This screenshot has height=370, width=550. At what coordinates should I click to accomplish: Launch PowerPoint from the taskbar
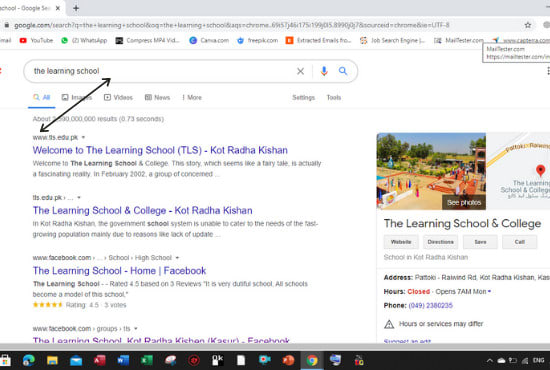coord(288,360)
